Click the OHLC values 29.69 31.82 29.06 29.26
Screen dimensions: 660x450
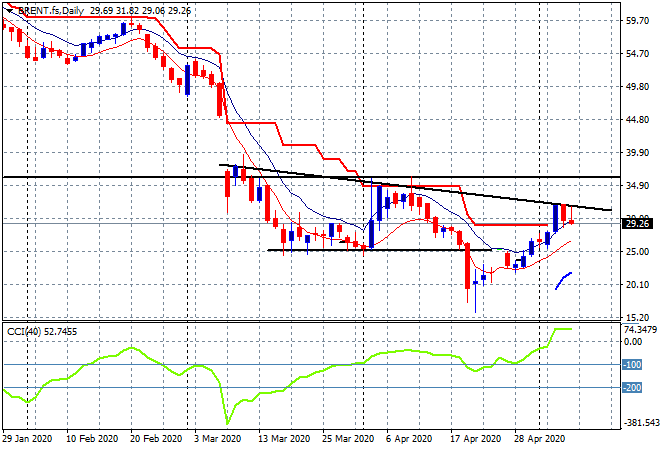(x=140, y=11)
